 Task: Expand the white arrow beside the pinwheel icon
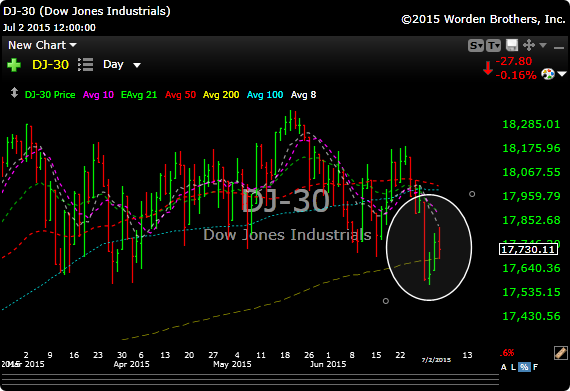click(562, 74)
